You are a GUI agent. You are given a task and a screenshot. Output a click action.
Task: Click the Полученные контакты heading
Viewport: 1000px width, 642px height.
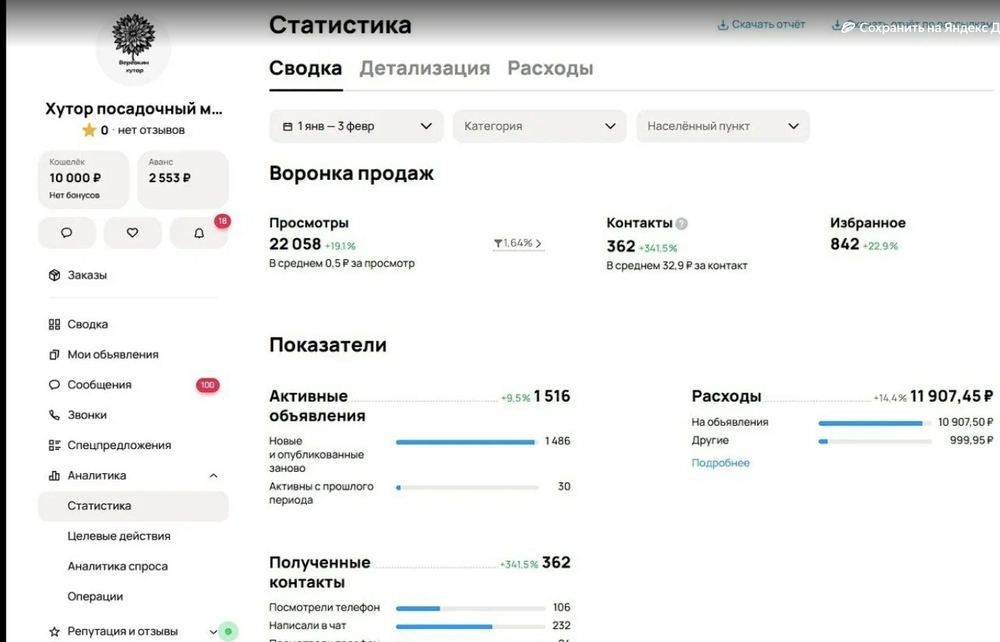point(320,573)
